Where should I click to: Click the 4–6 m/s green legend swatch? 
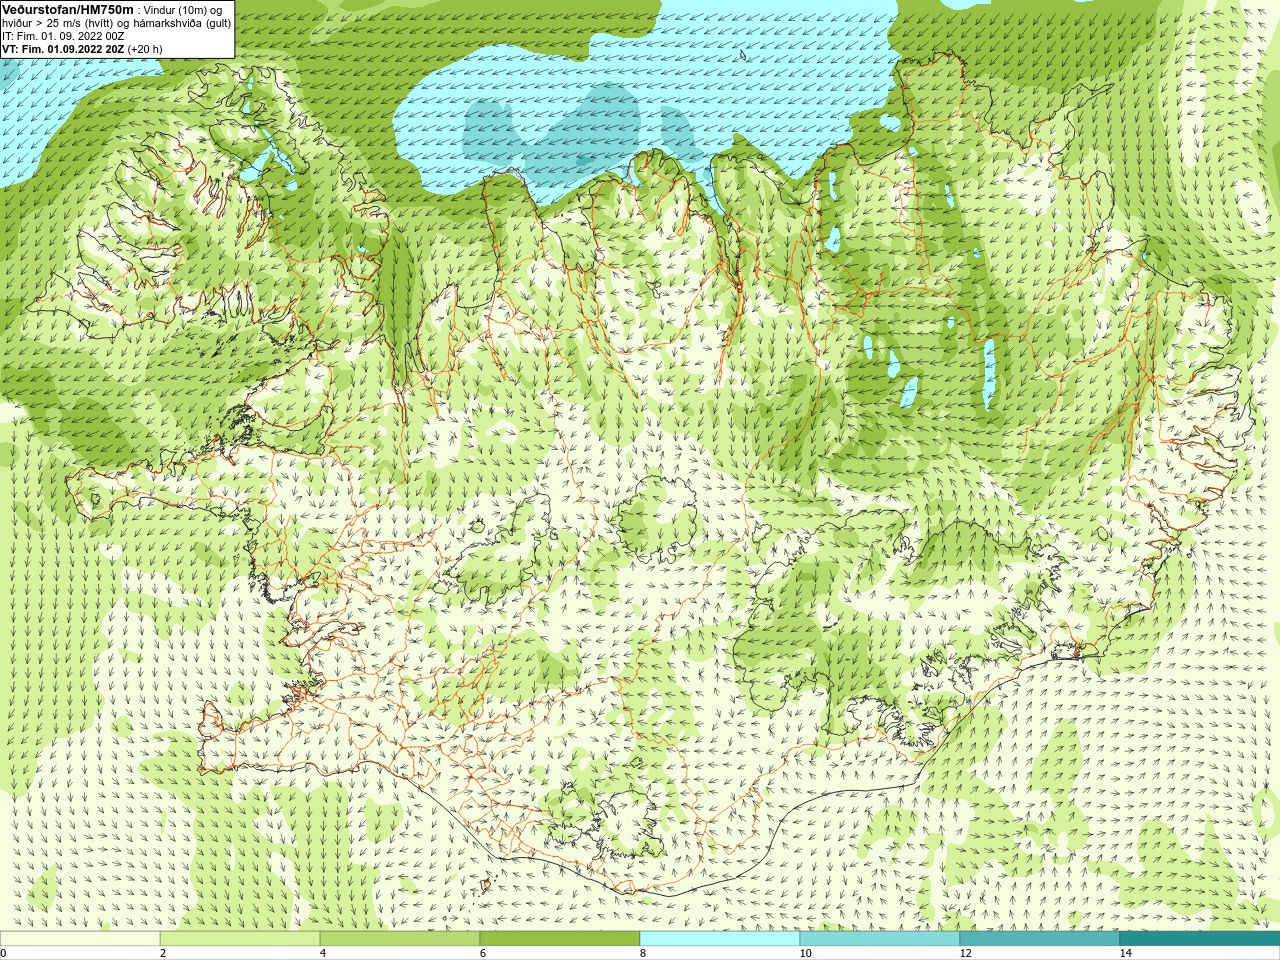400,939
